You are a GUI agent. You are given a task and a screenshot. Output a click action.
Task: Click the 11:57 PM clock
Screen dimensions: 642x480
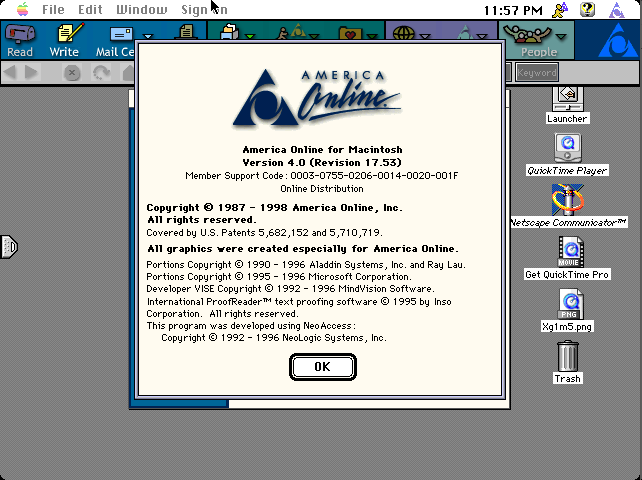(x=513, y=10)
